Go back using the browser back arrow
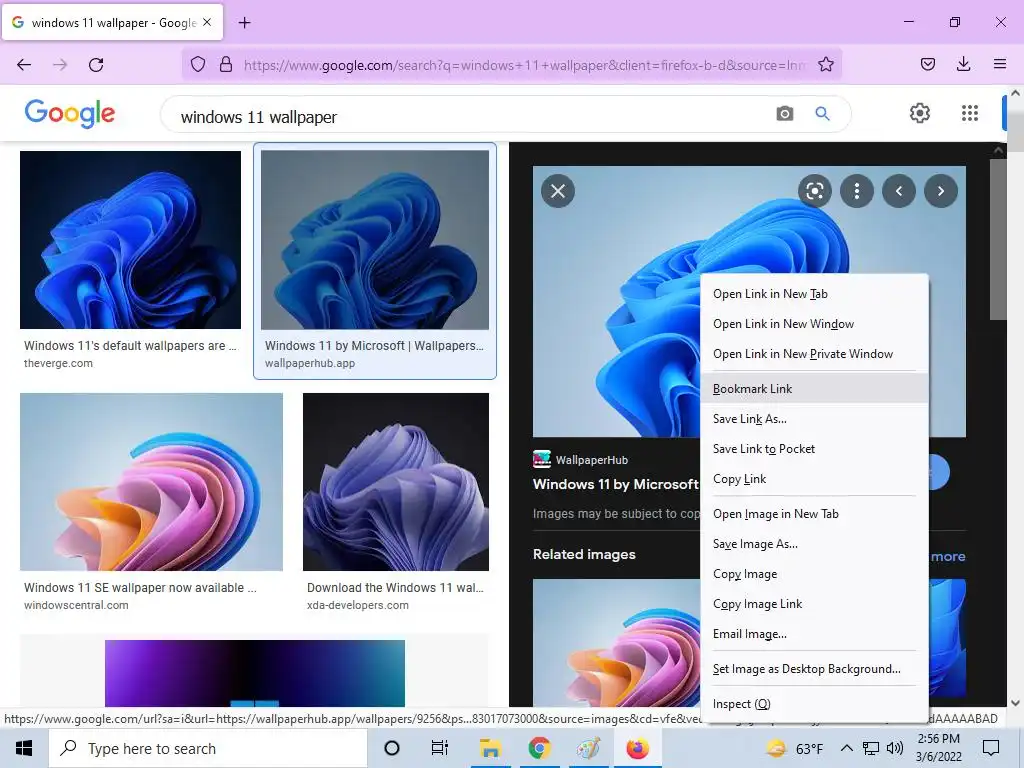The image size is (1024, 768). (24, 65)
